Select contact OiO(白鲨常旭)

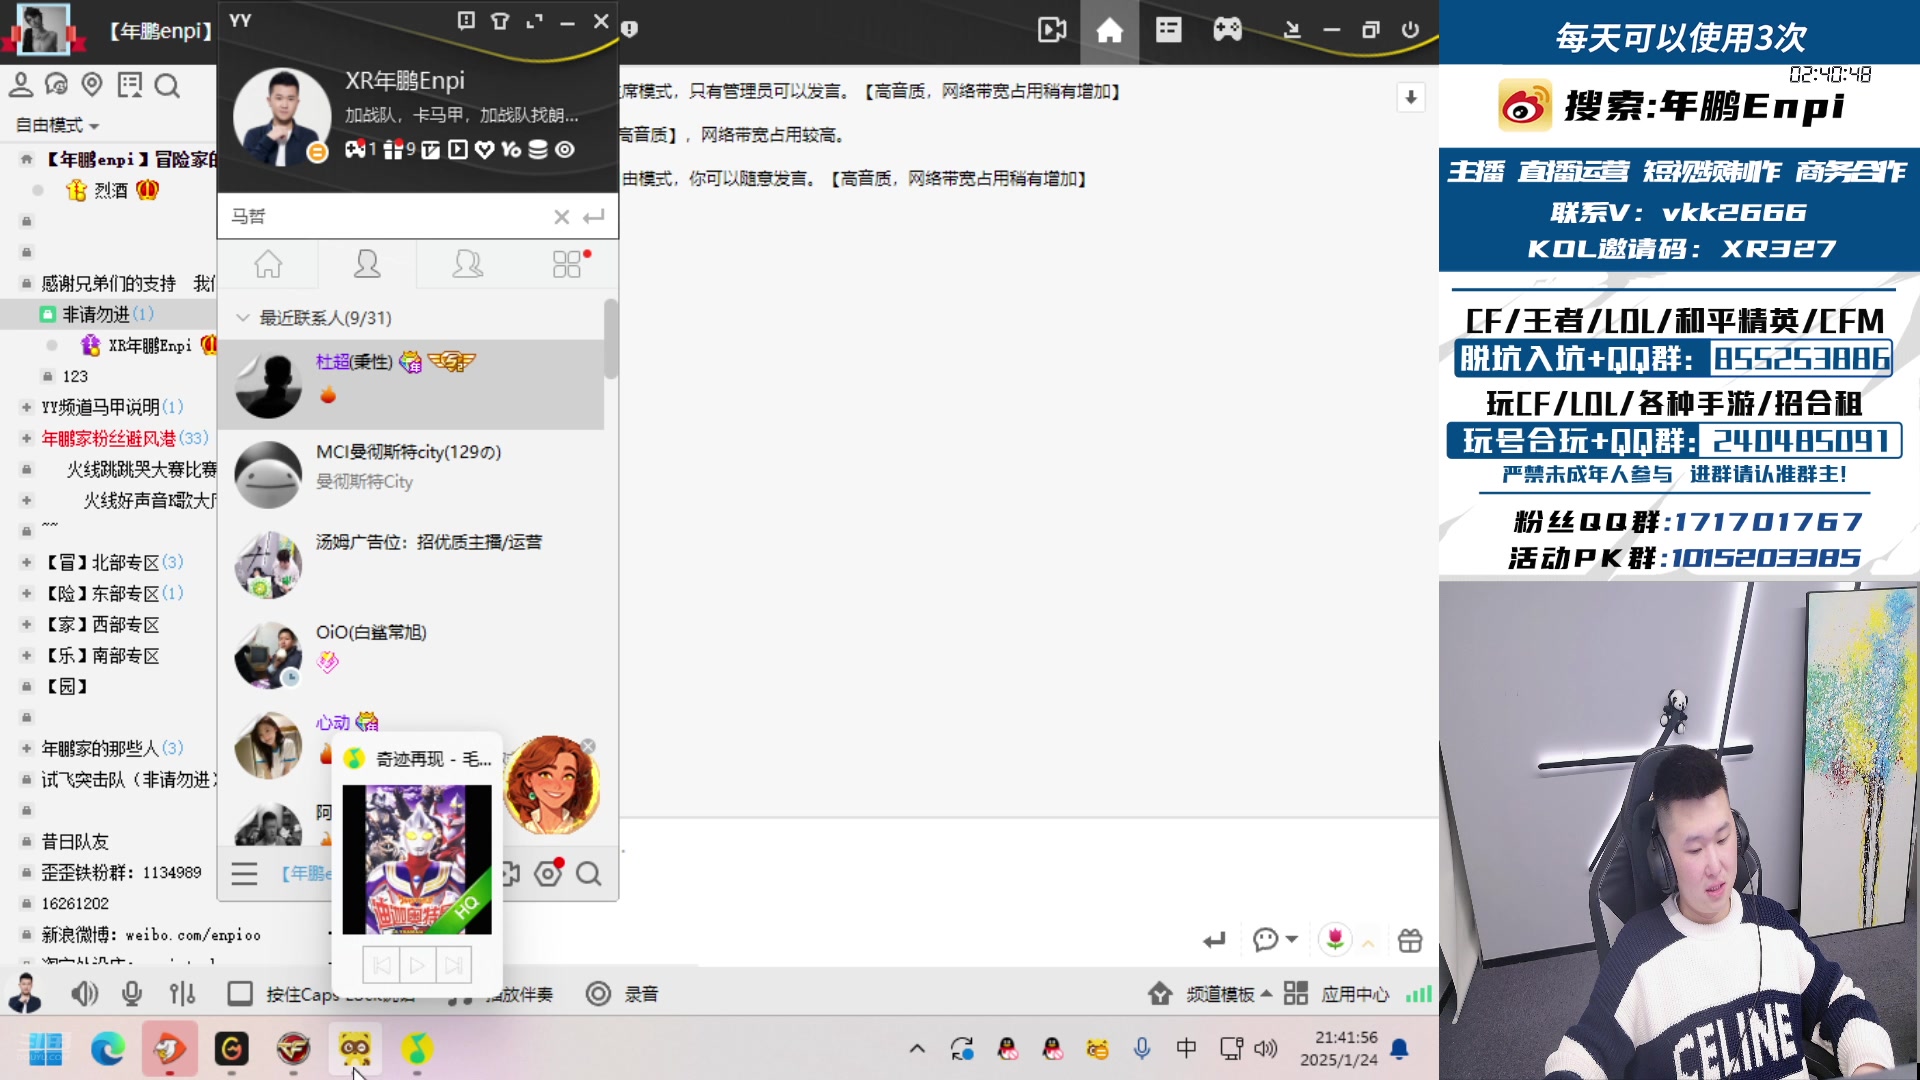tap(411, 655)
